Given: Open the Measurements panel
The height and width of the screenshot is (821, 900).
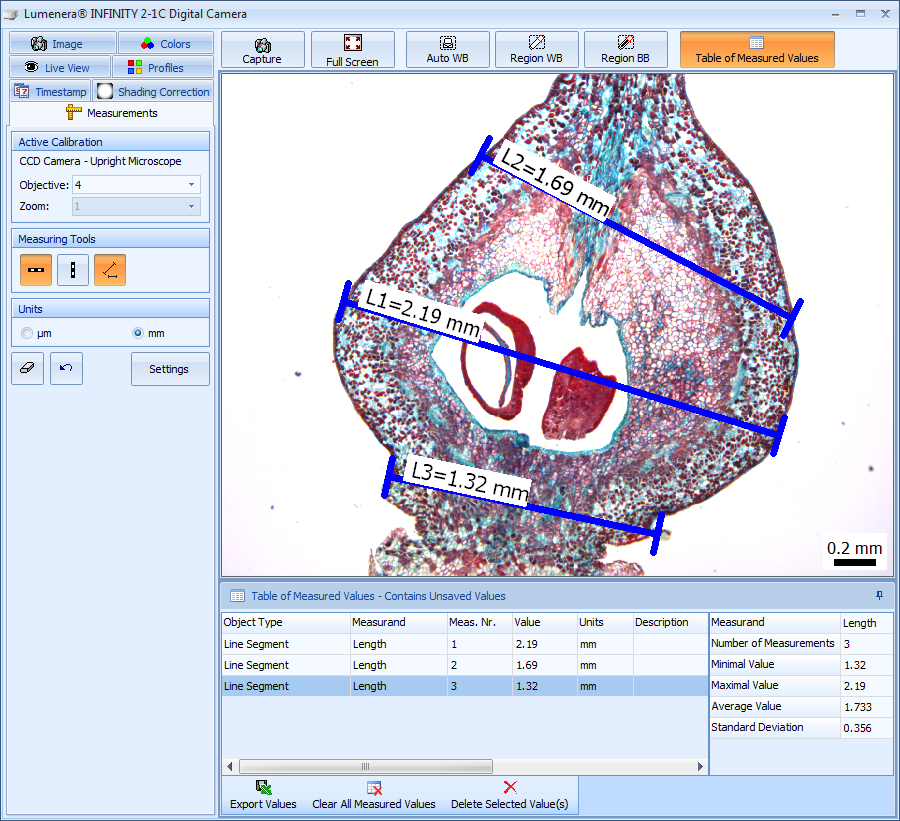Looking at the screenshot, I should pos(110,113).
